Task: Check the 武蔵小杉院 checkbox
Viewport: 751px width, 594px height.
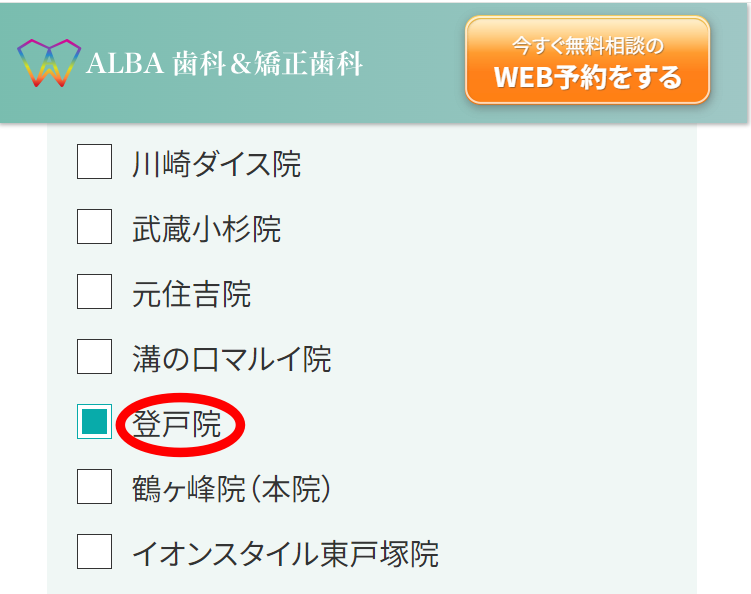Action: click(x=94, y=227)
